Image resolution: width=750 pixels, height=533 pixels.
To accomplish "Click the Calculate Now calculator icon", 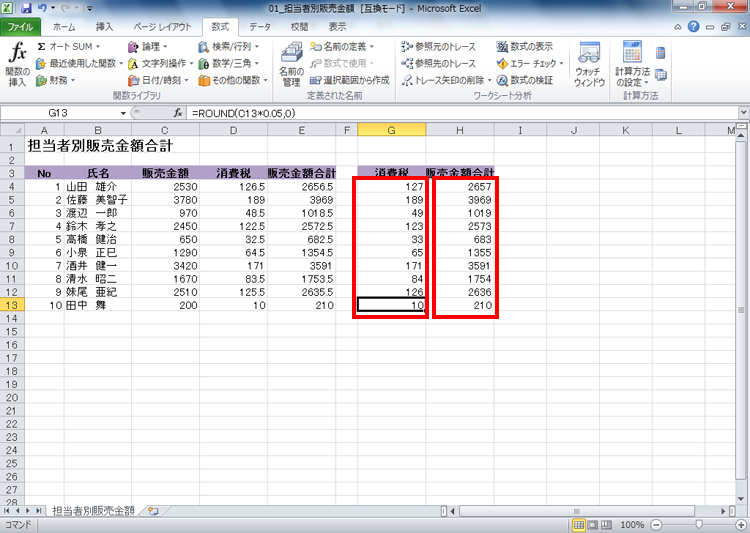I will pos(661,53).
